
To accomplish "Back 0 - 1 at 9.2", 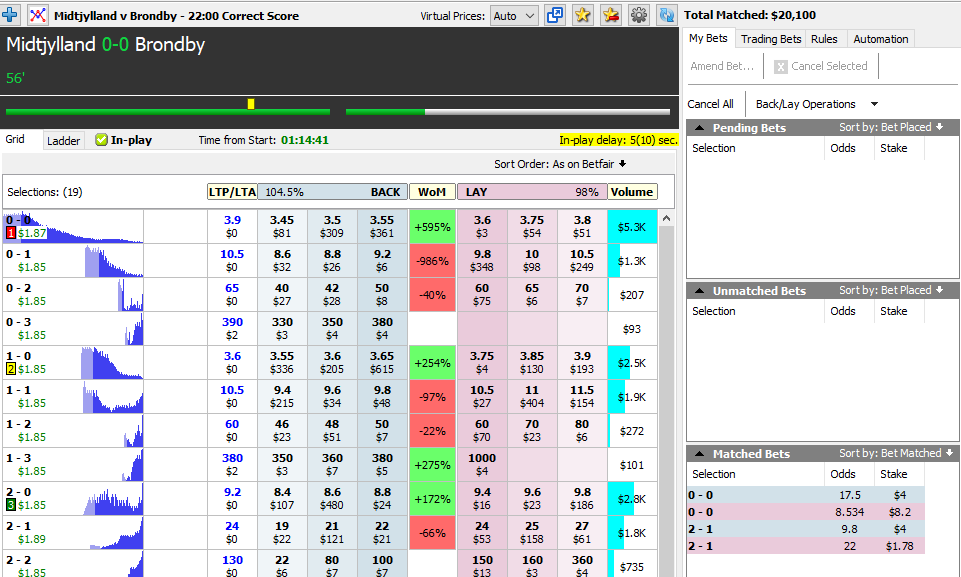I will point(382,261).
